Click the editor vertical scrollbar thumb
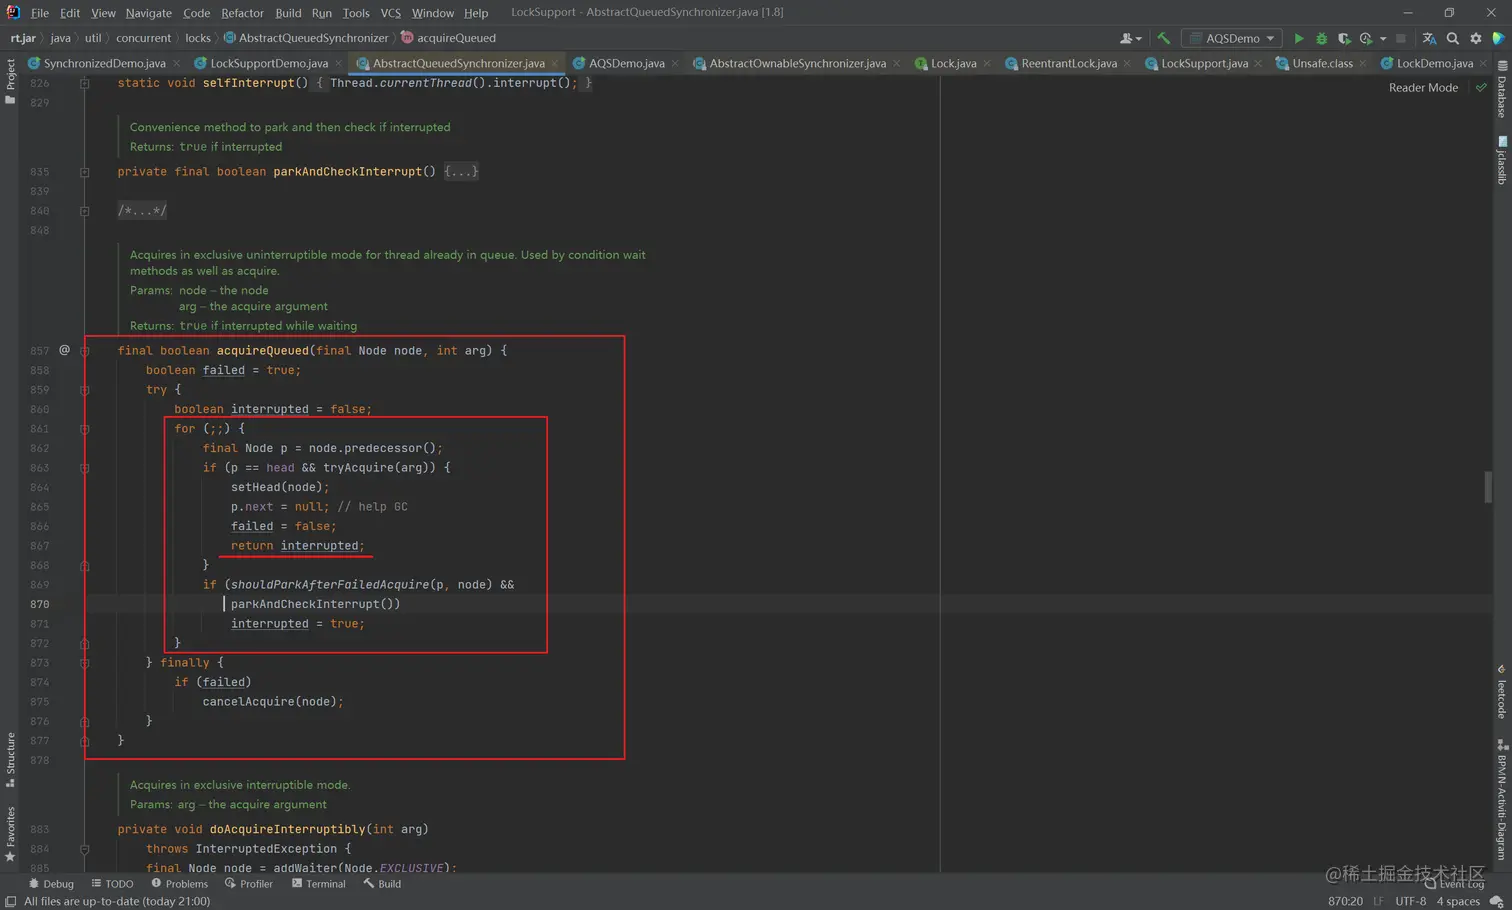 (x=1488, y=487)
